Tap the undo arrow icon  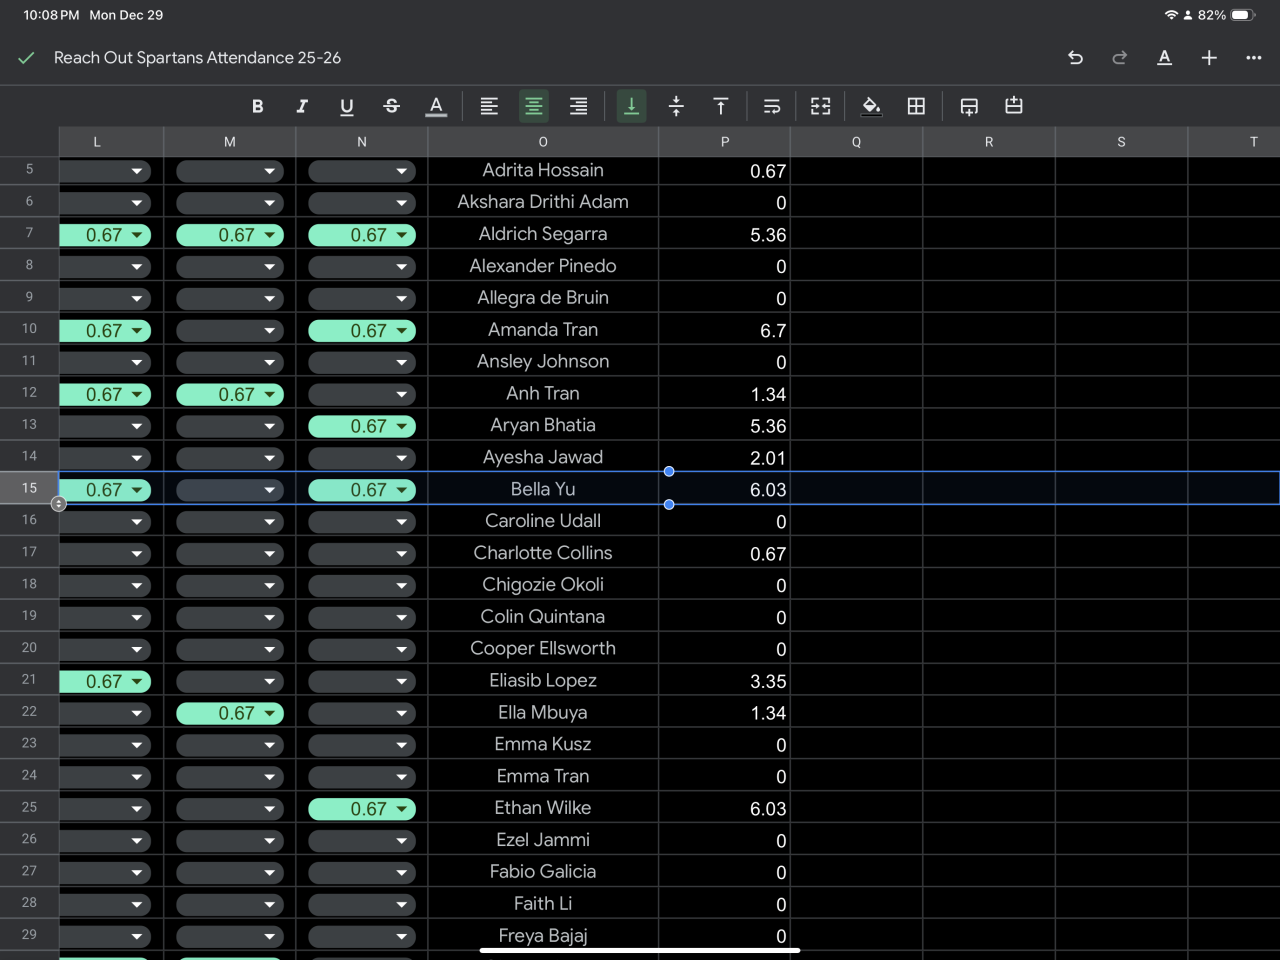pyautogui.click(x=1075, y=58)
